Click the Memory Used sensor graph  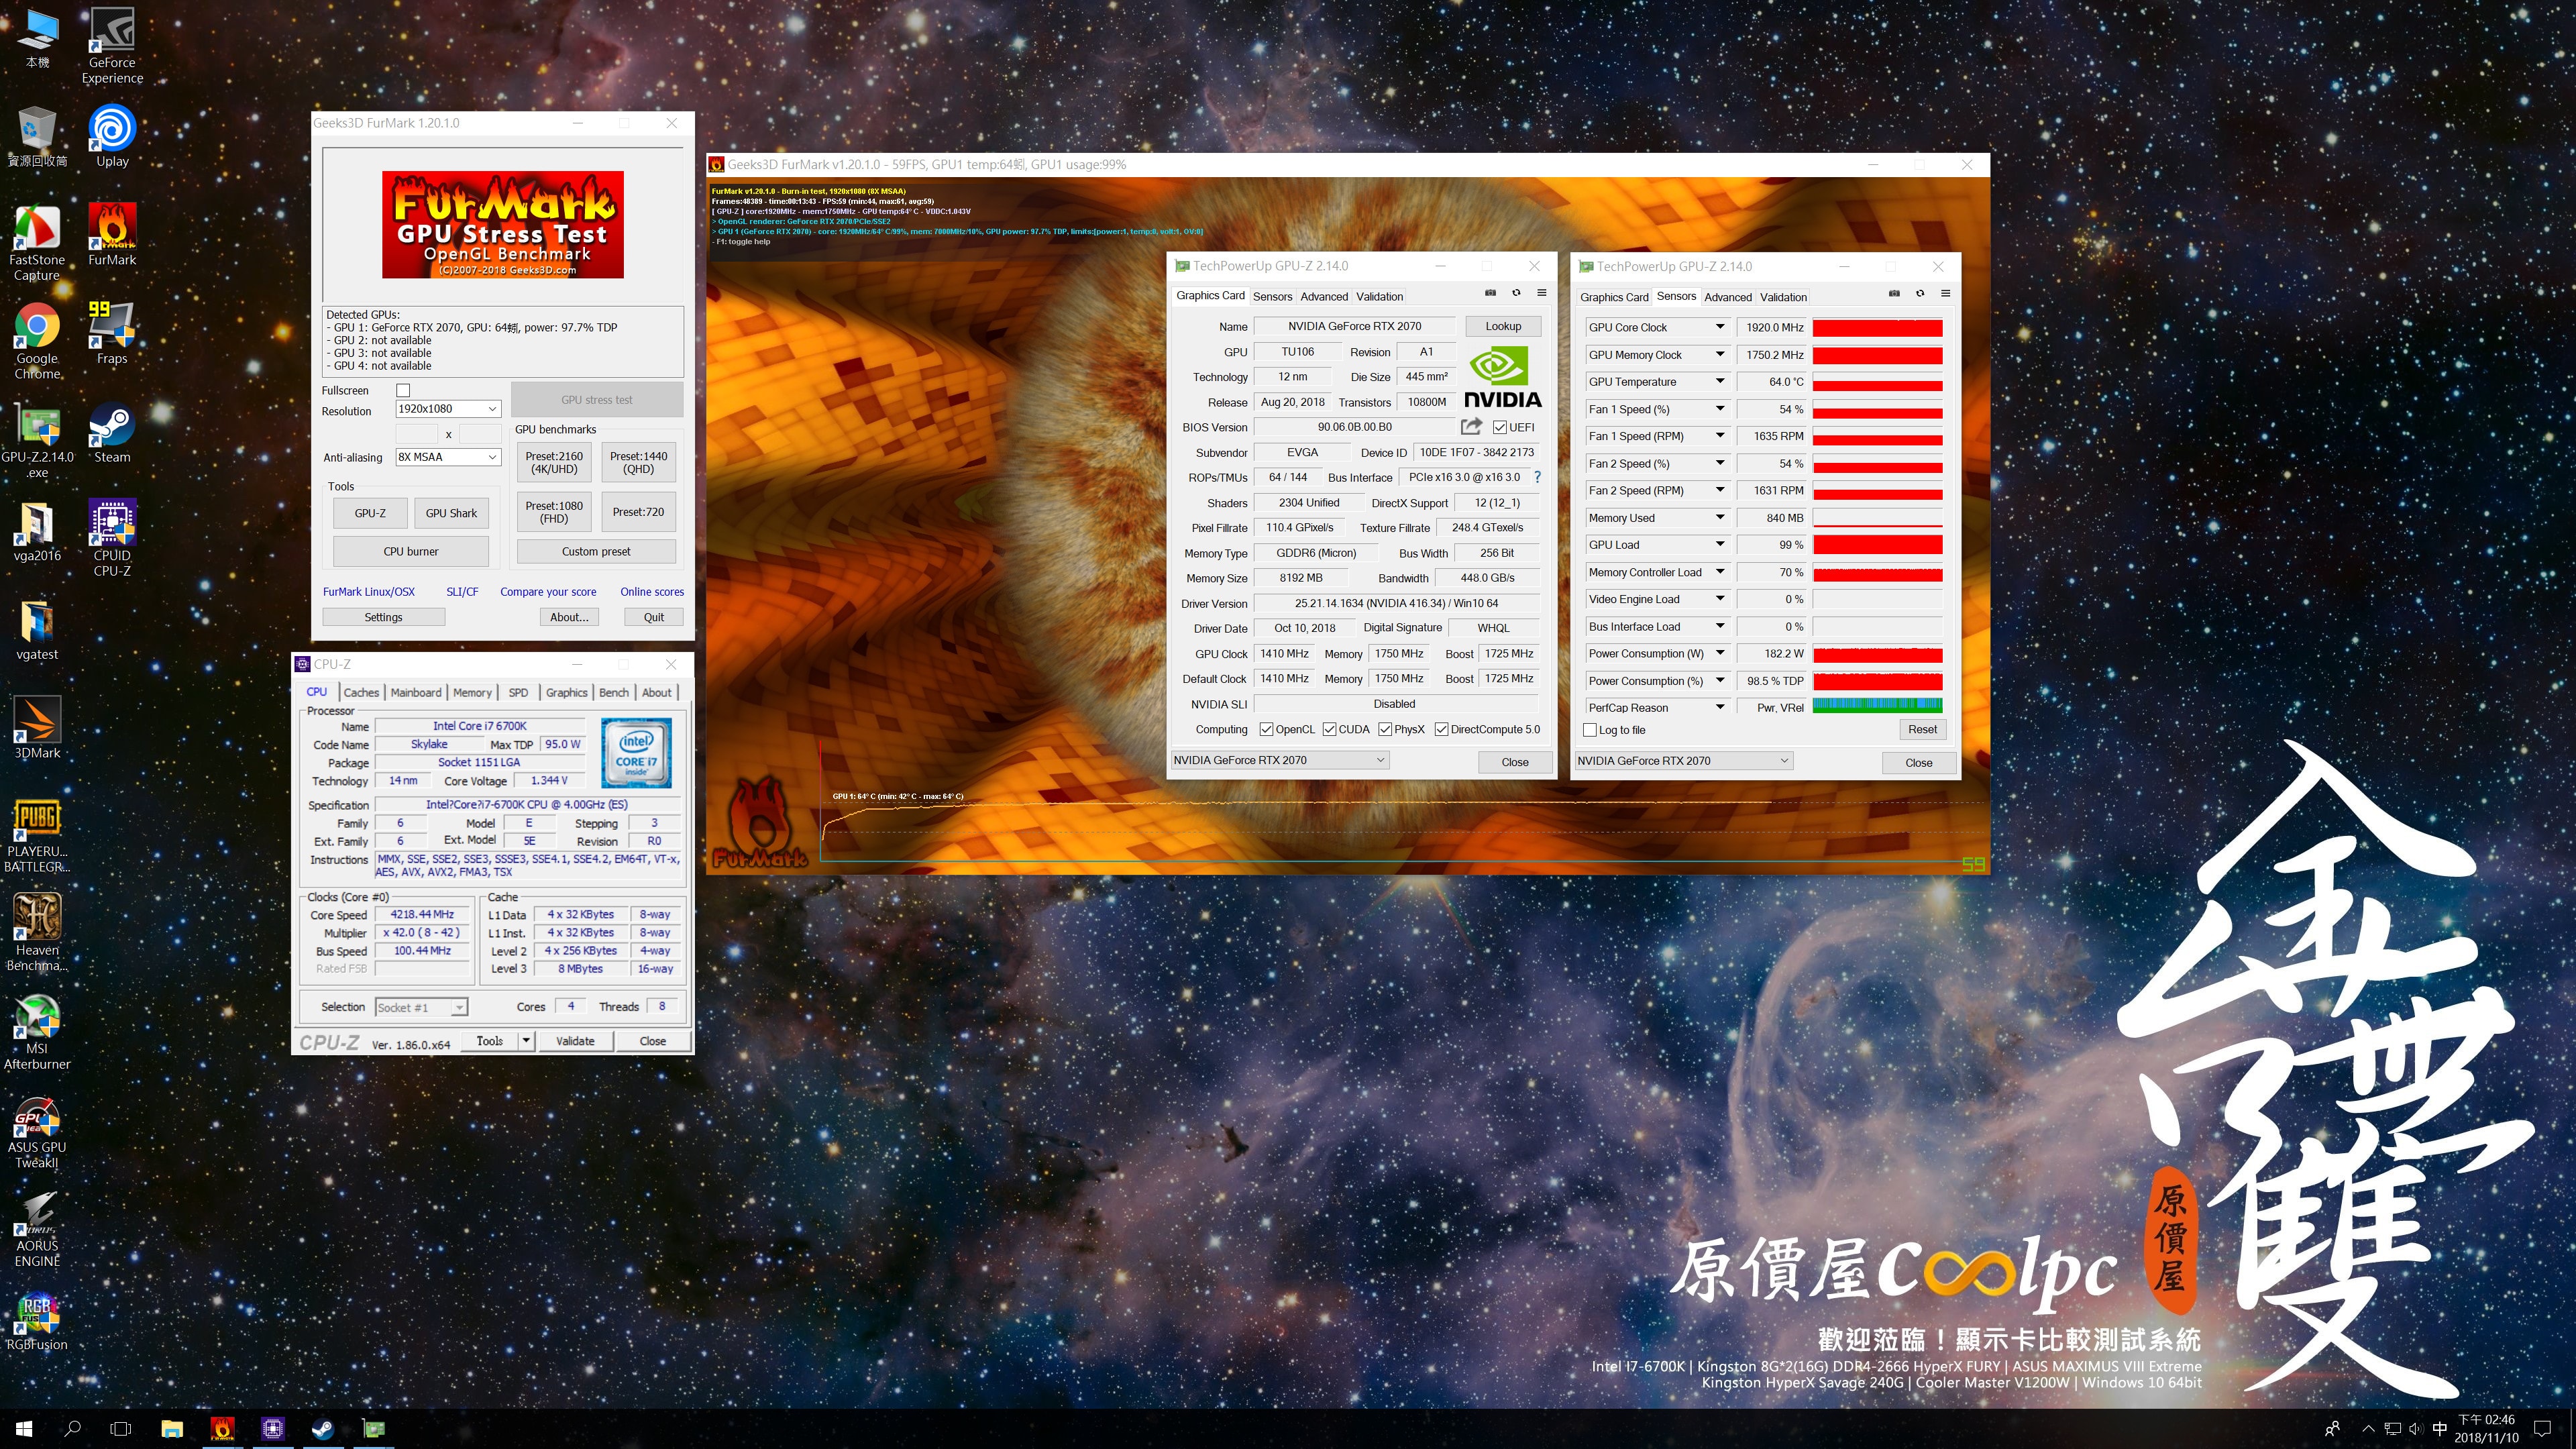[x=1877, y=518]
